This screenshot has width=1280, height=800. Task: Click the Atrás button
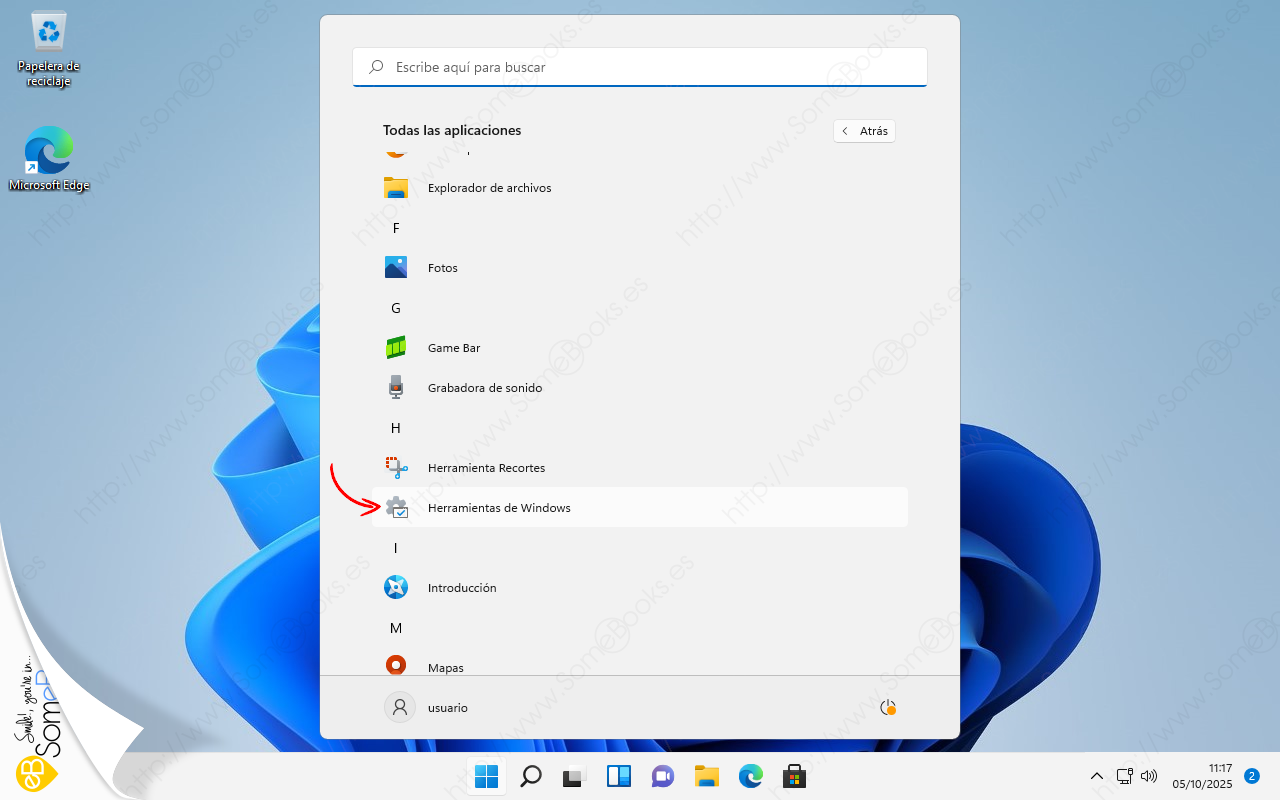[x=864, y=131]
